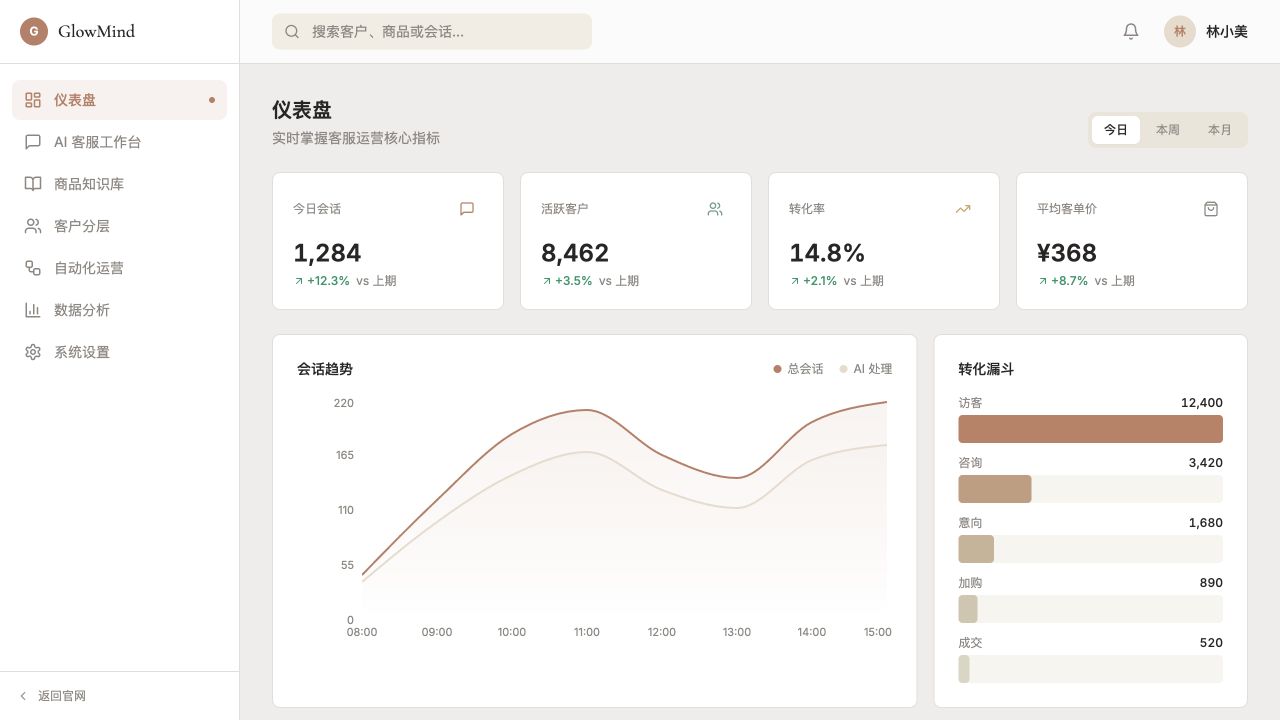
Task: Click the 意向 funnel bar
Action: coord(1090,549)
